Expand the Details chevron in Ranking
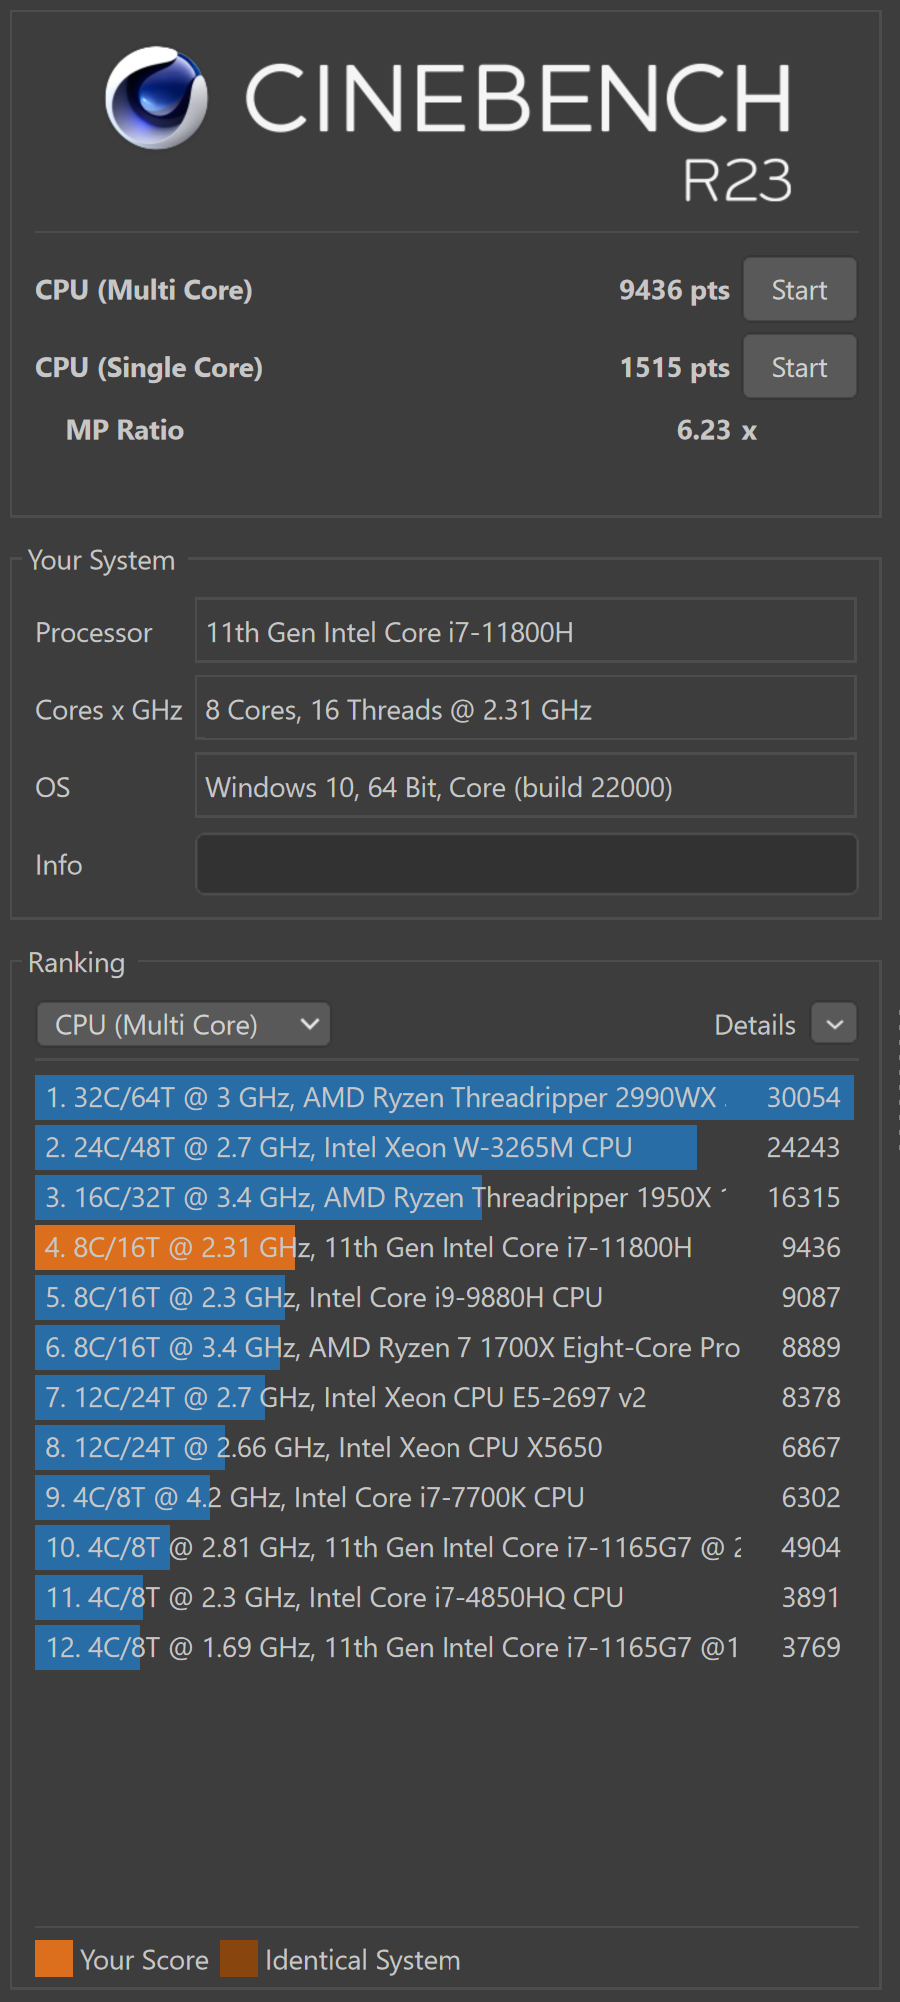This screenshot has width=900, height=2002. 834,1024
